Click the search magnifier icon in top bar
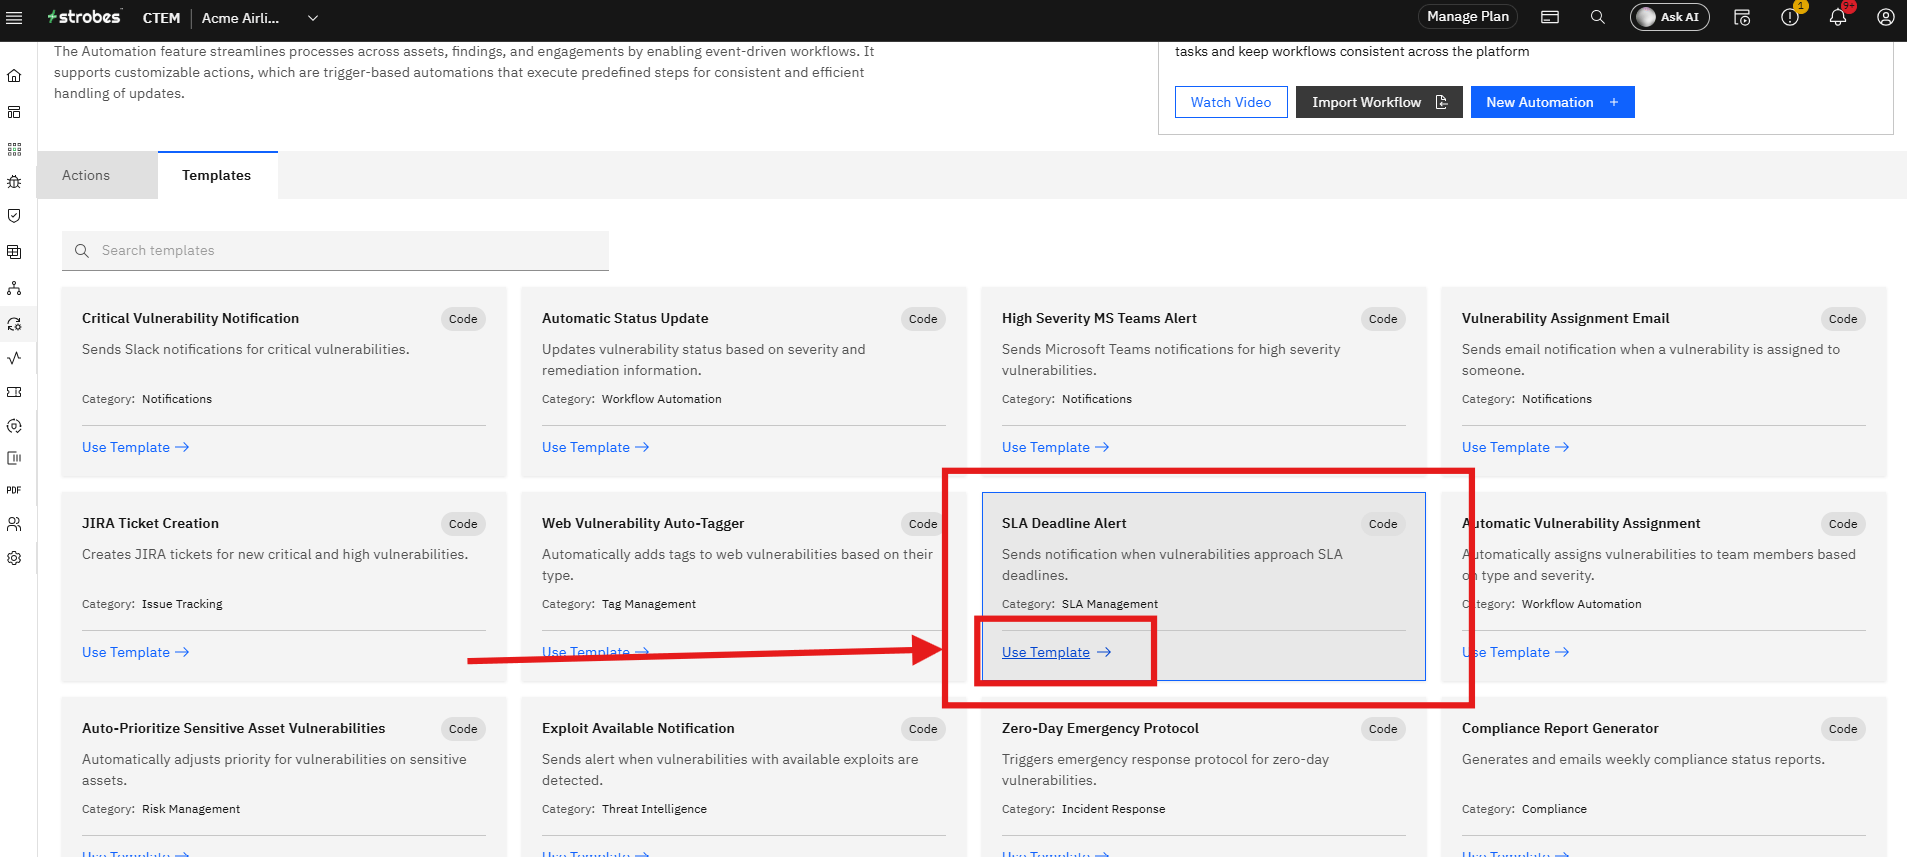Screen dimensions: 1907x857 click(x=1598, y=17)
